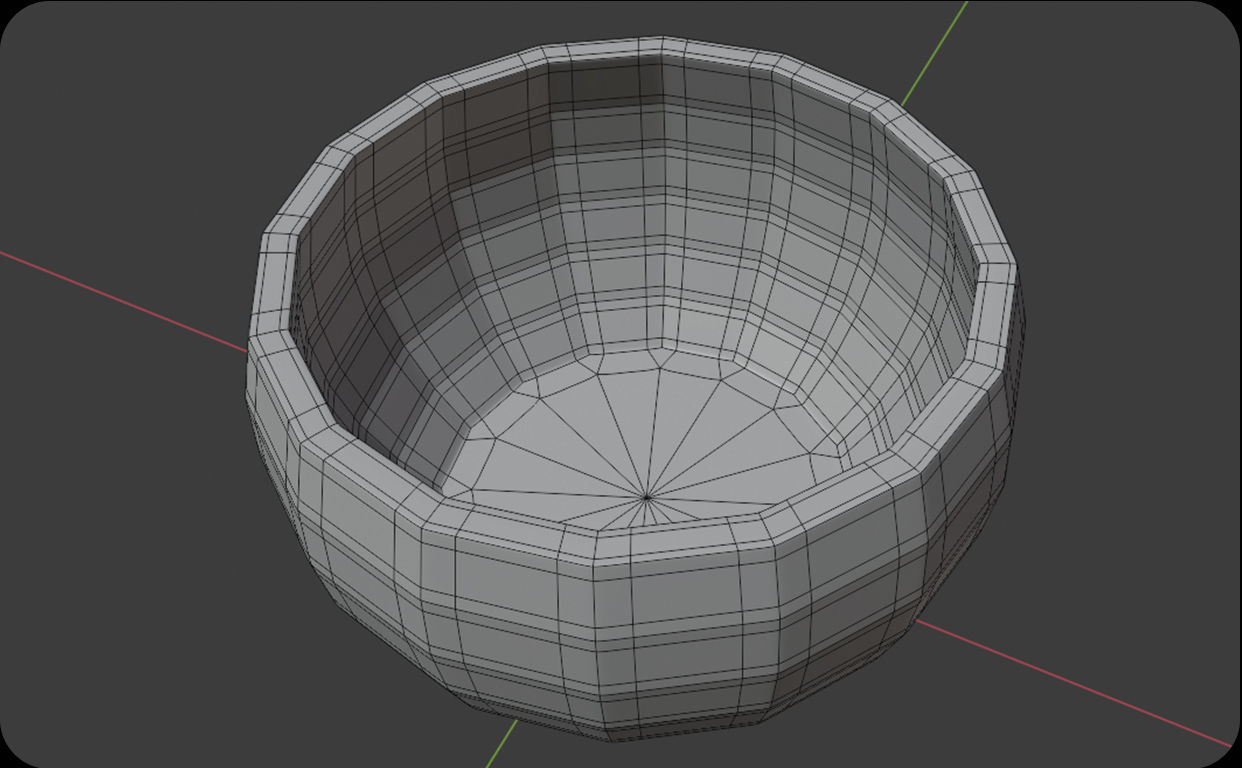The image size is (1242, 768).
Task: Select the center pole vertex of bowl floor
Action: [647, 496]
